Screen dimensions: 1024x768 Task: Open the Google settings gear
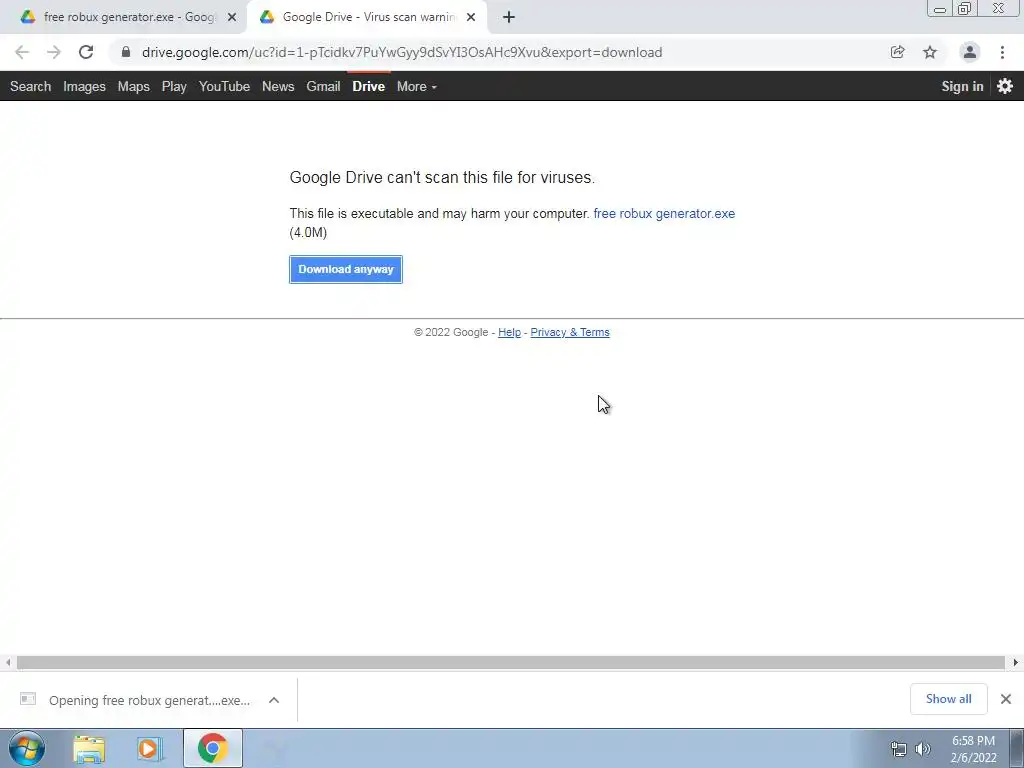pos(1005,86)
